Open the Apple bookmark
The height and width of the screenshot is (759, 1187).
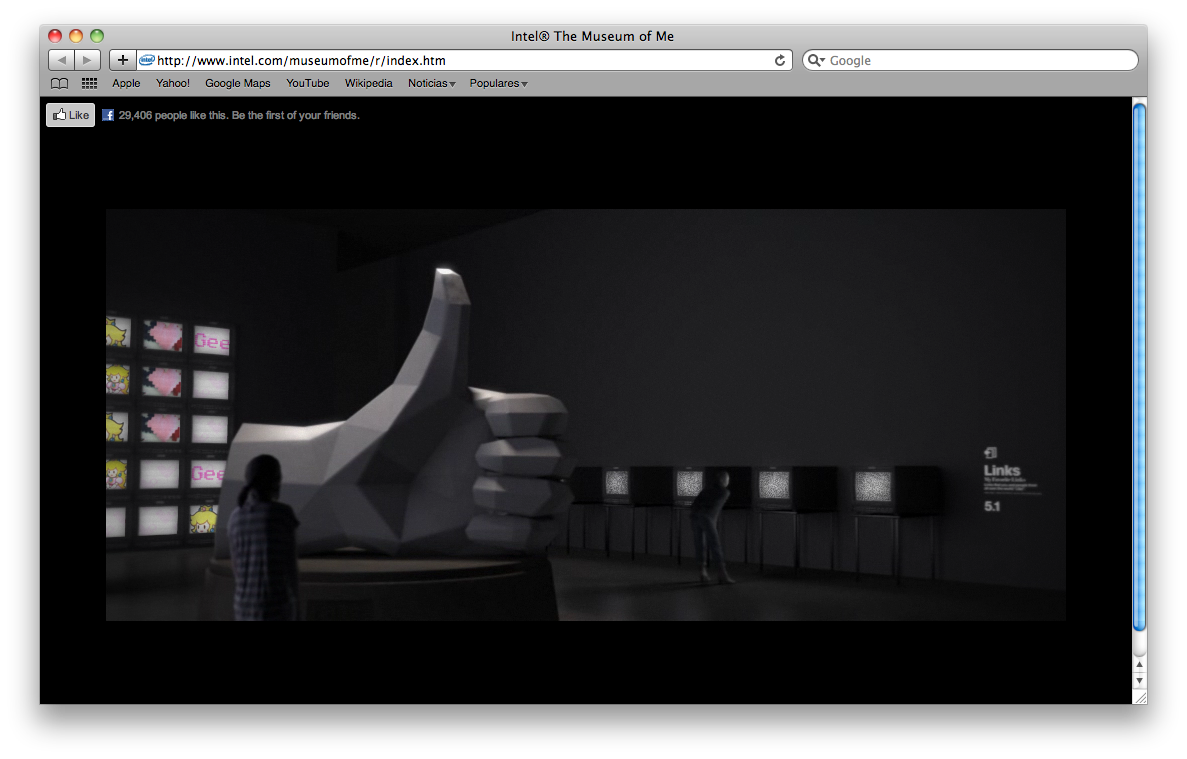pos(126,84)
